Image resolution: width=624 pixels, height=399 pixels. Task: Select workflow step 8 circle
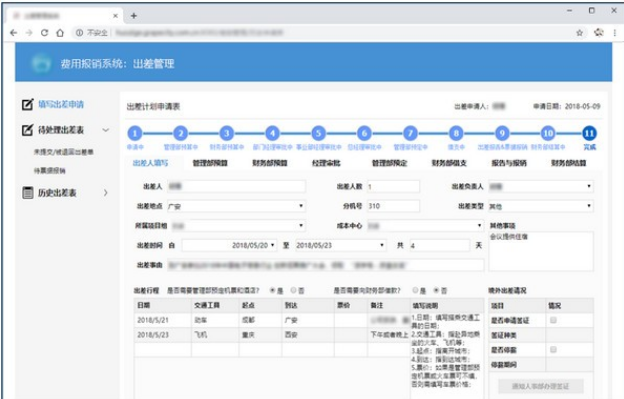pyautogui.click(x=456, y=133)
